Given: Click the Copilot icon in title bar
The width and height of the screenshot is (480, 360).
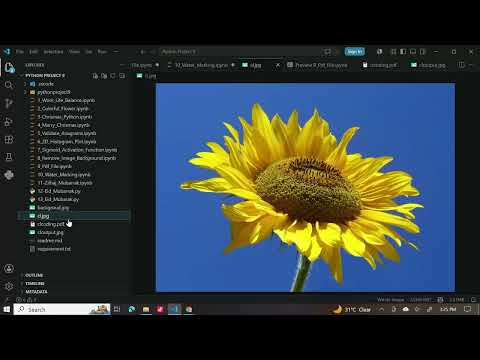Looking at the screenshot, I should (x=379, y=52).
